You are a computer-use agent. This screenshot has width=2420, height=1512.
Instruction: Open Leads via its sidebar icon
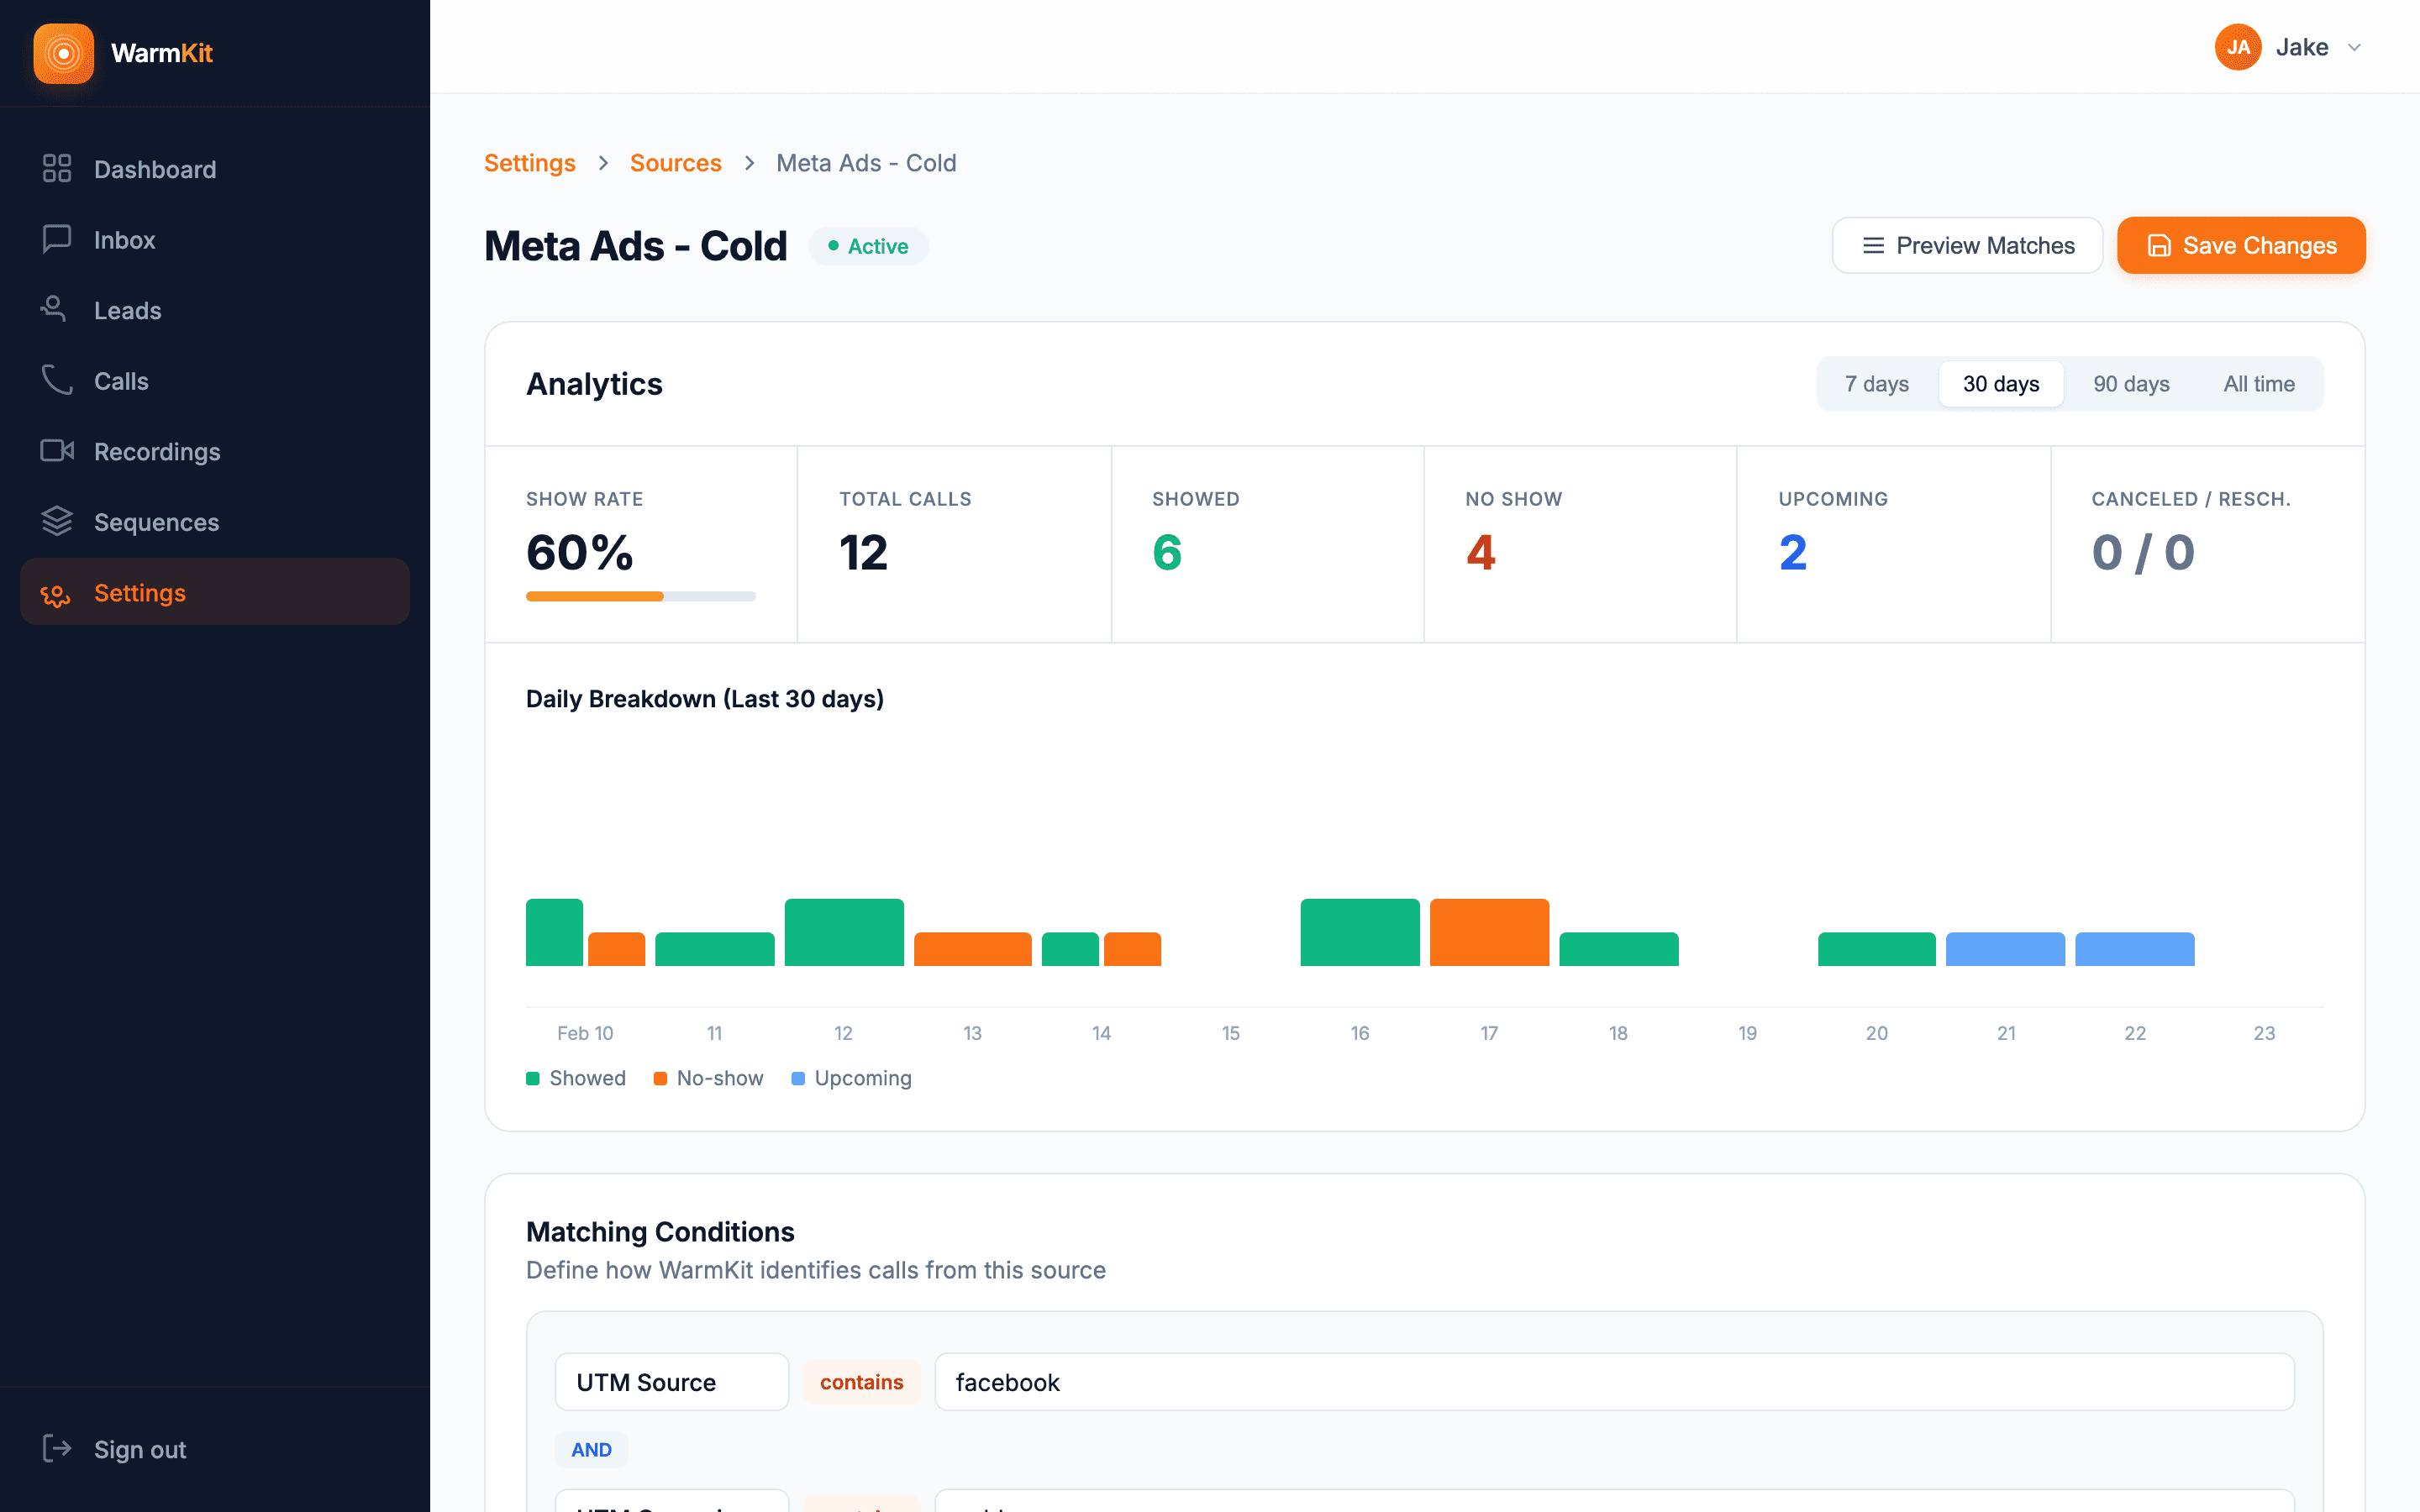pos(57,309)
